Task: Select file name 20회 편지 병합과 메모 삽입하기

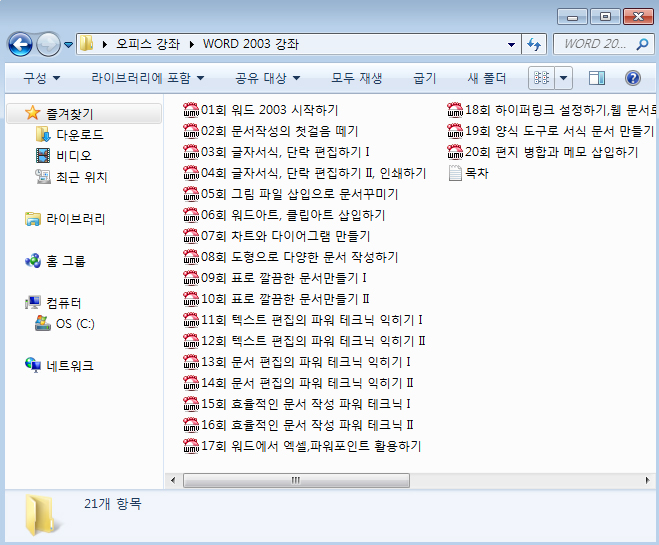Action: point(551,152)
